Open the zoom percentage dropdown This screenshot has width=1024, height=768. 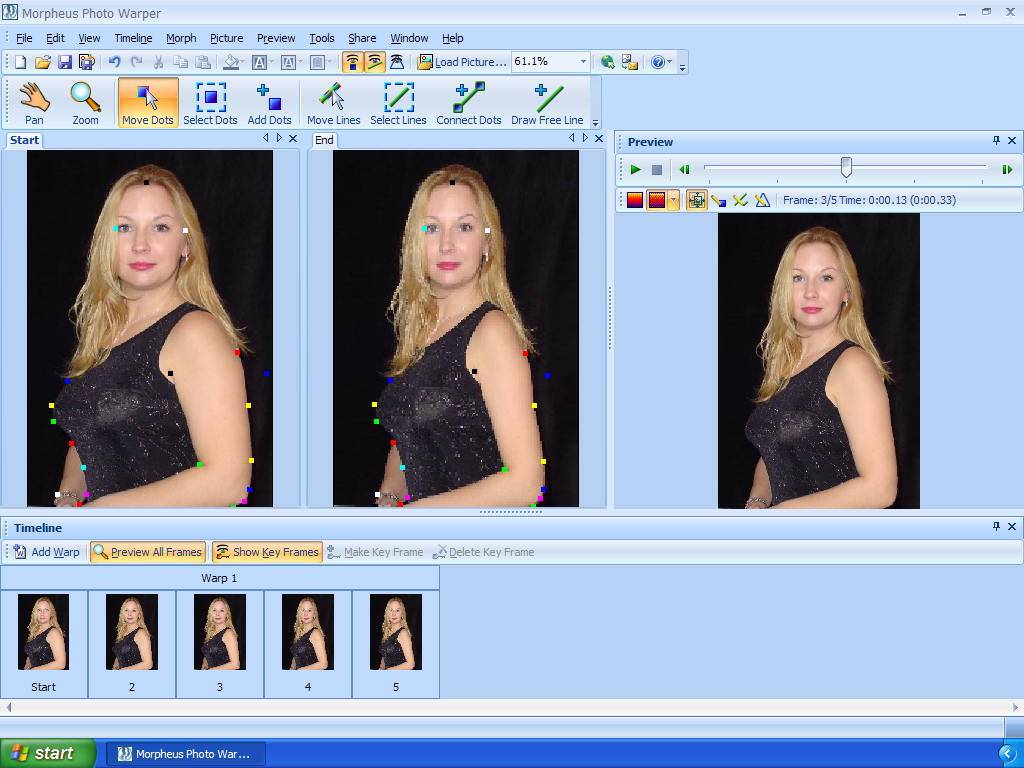[x=583, y=62]
